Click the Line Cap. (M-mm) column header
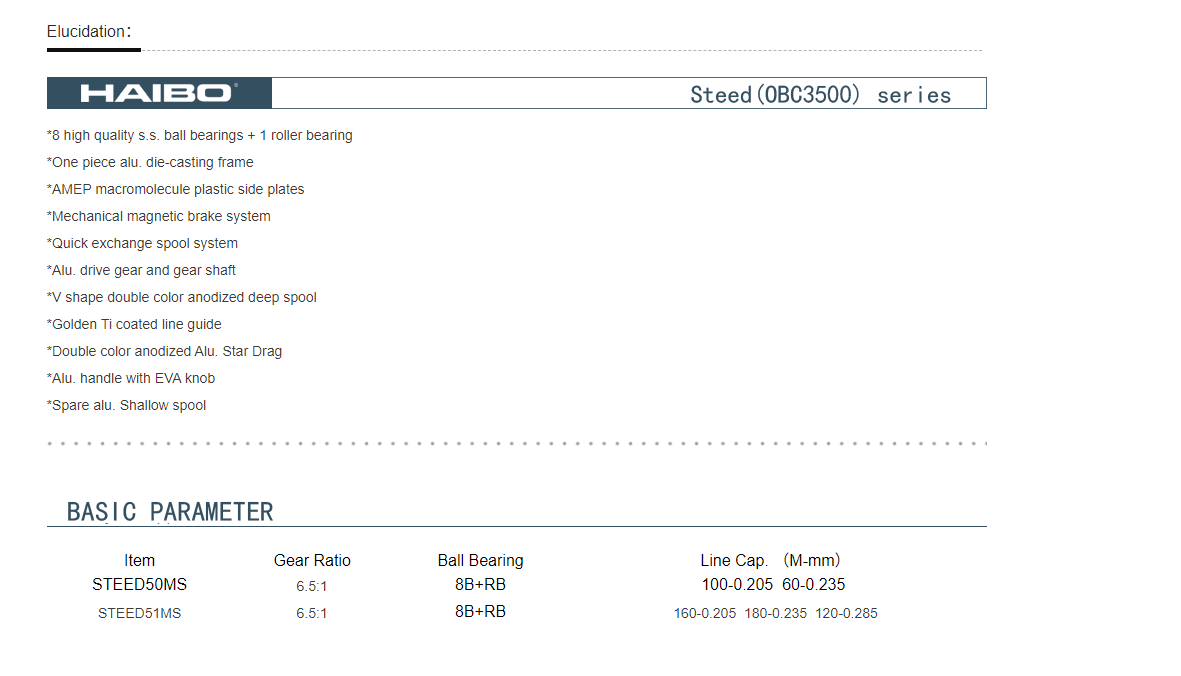The height and width of the screenshot is (676, 1181). pos(771,561)
